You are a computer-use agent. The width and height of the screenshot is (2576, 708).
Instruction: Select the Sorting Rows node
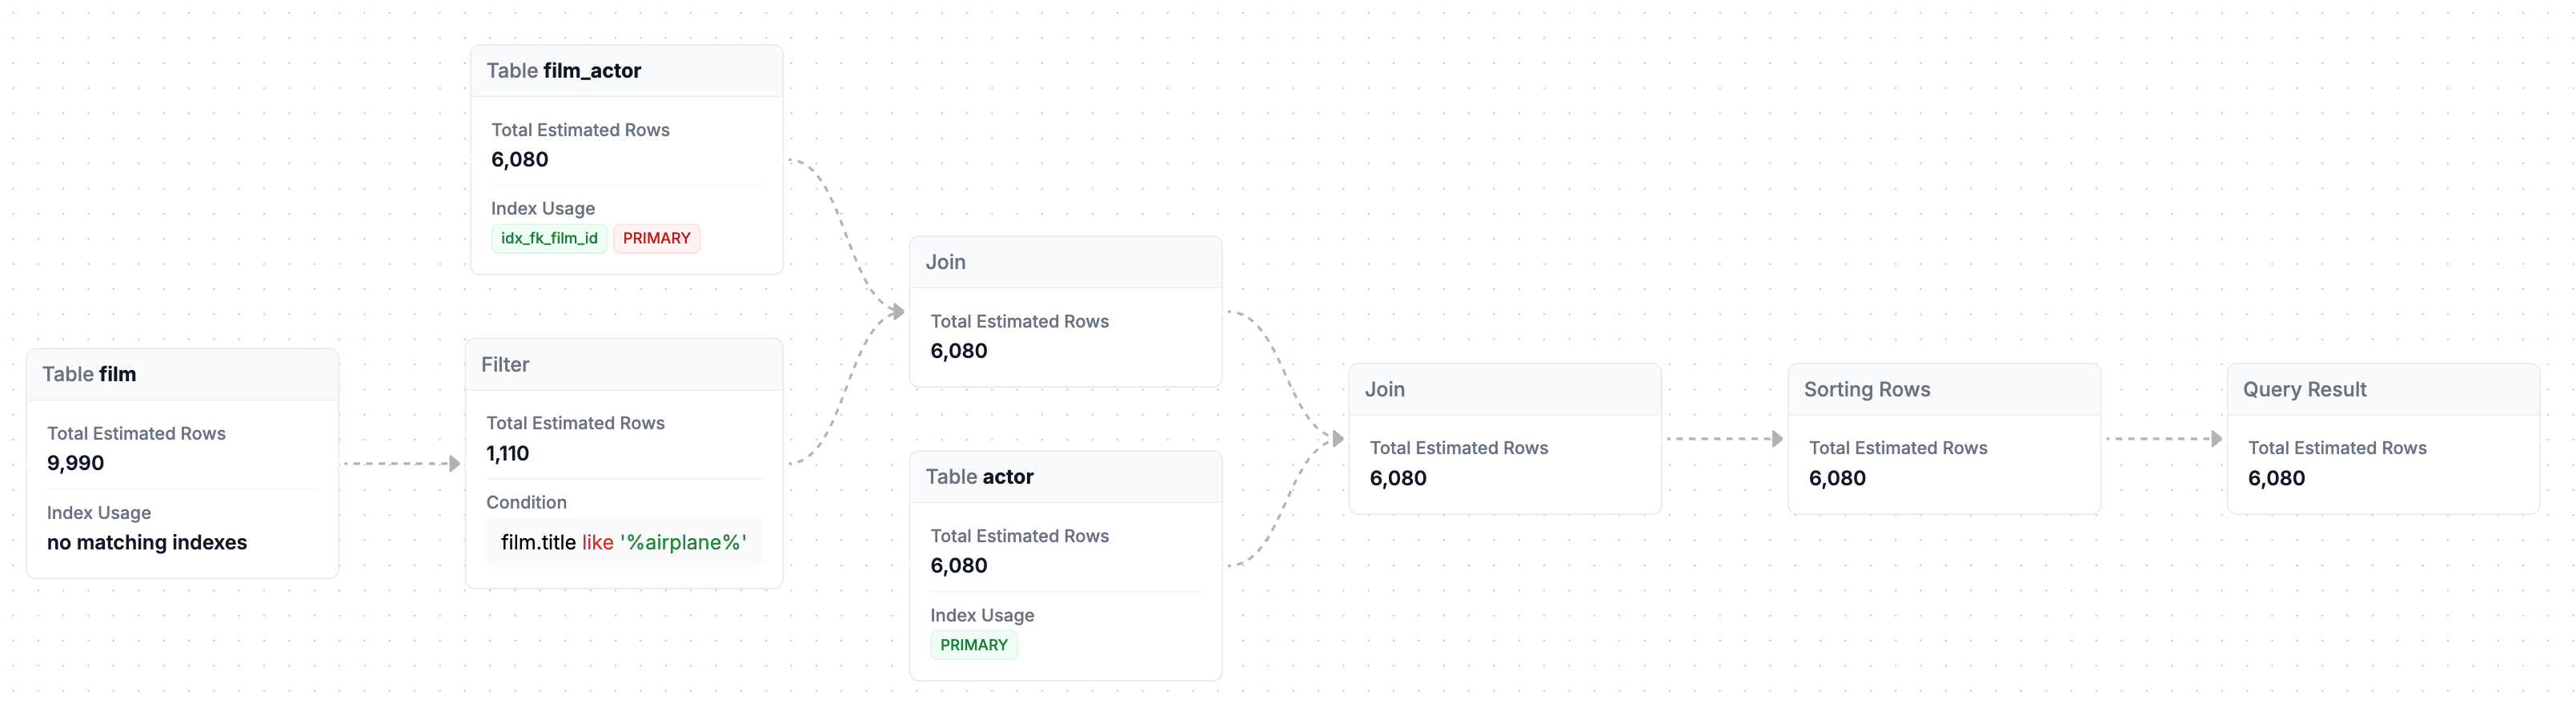(1943, 438)
